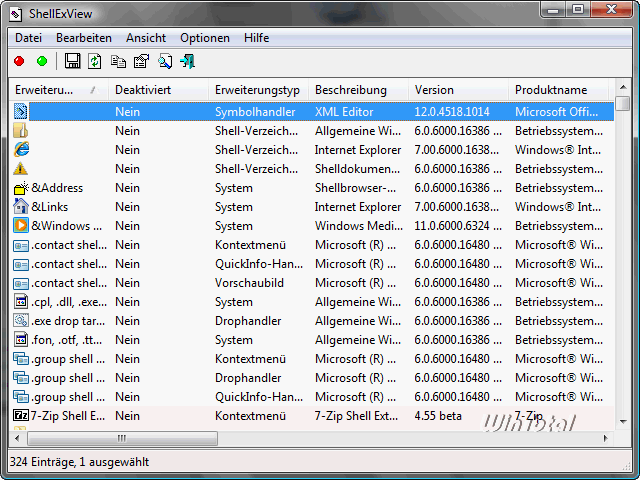Click the &Address entry icon
The height and width of the screenshot is (480, 640).
tap(21, 188)
